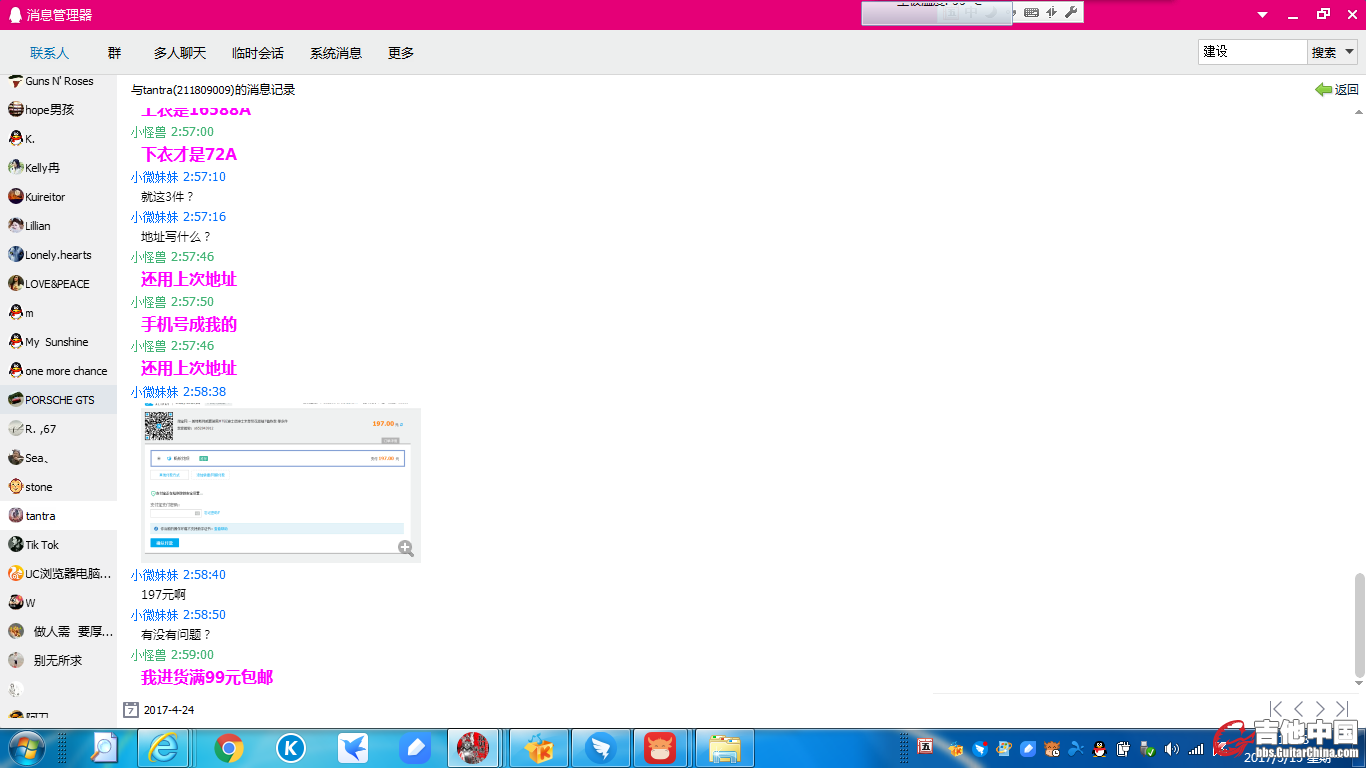Click message text 下衣才是72A
The width and height of the screenshot is (1366, 768).
(189, 155)
